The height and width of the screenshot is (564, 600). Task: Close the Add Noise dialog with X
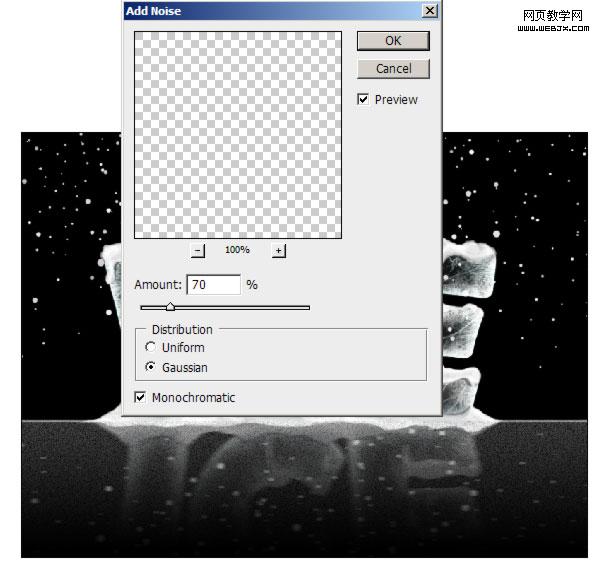tap(430, 11)
